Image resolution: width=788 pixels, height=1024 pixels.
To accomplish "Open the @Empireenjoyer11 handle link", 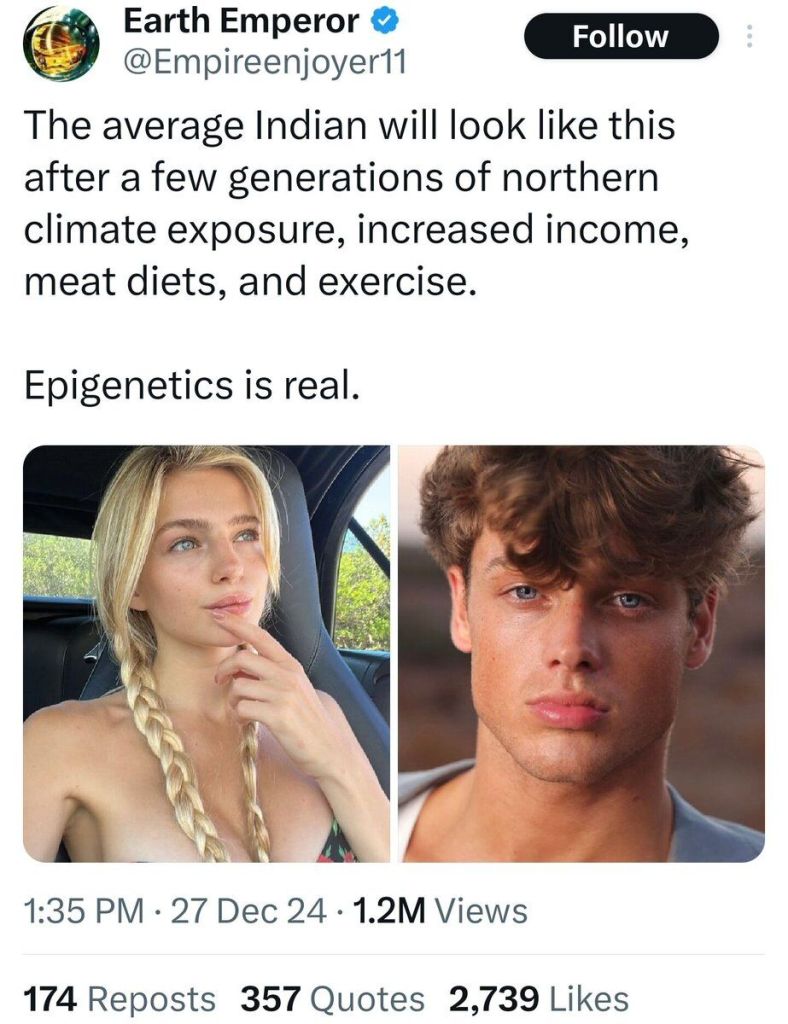I will click(264, 63).
